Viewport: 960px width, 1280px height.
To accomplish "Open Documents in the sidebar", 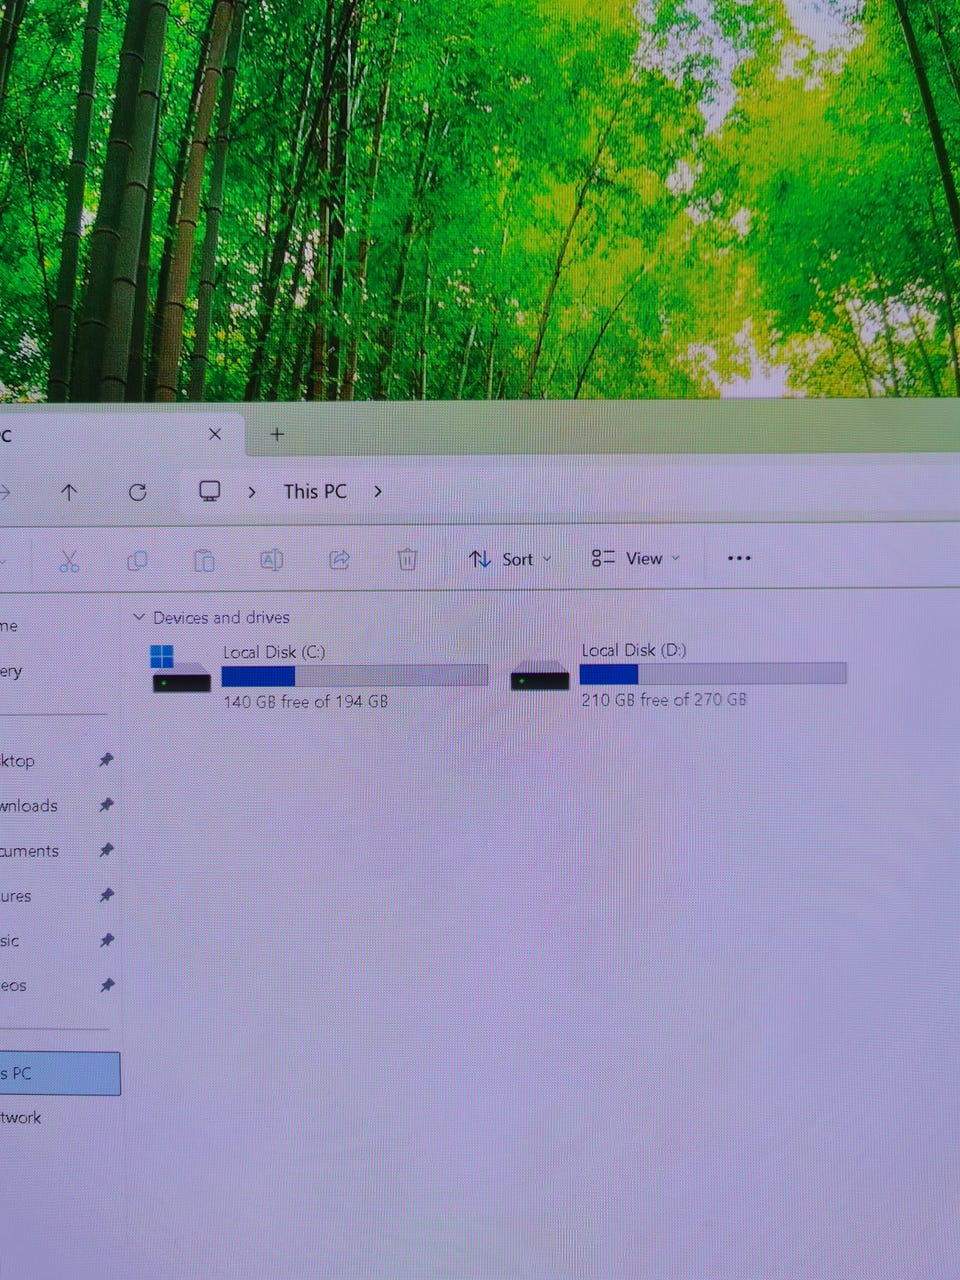I will coord(30,851).
